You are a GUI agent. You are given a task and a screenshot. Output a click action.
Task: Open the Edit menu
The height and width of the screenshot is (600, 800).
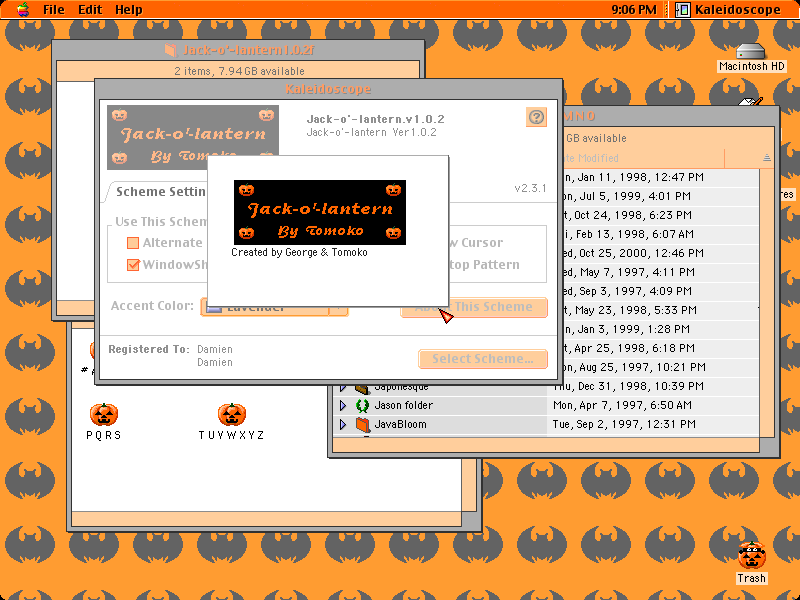pos(90,10)
